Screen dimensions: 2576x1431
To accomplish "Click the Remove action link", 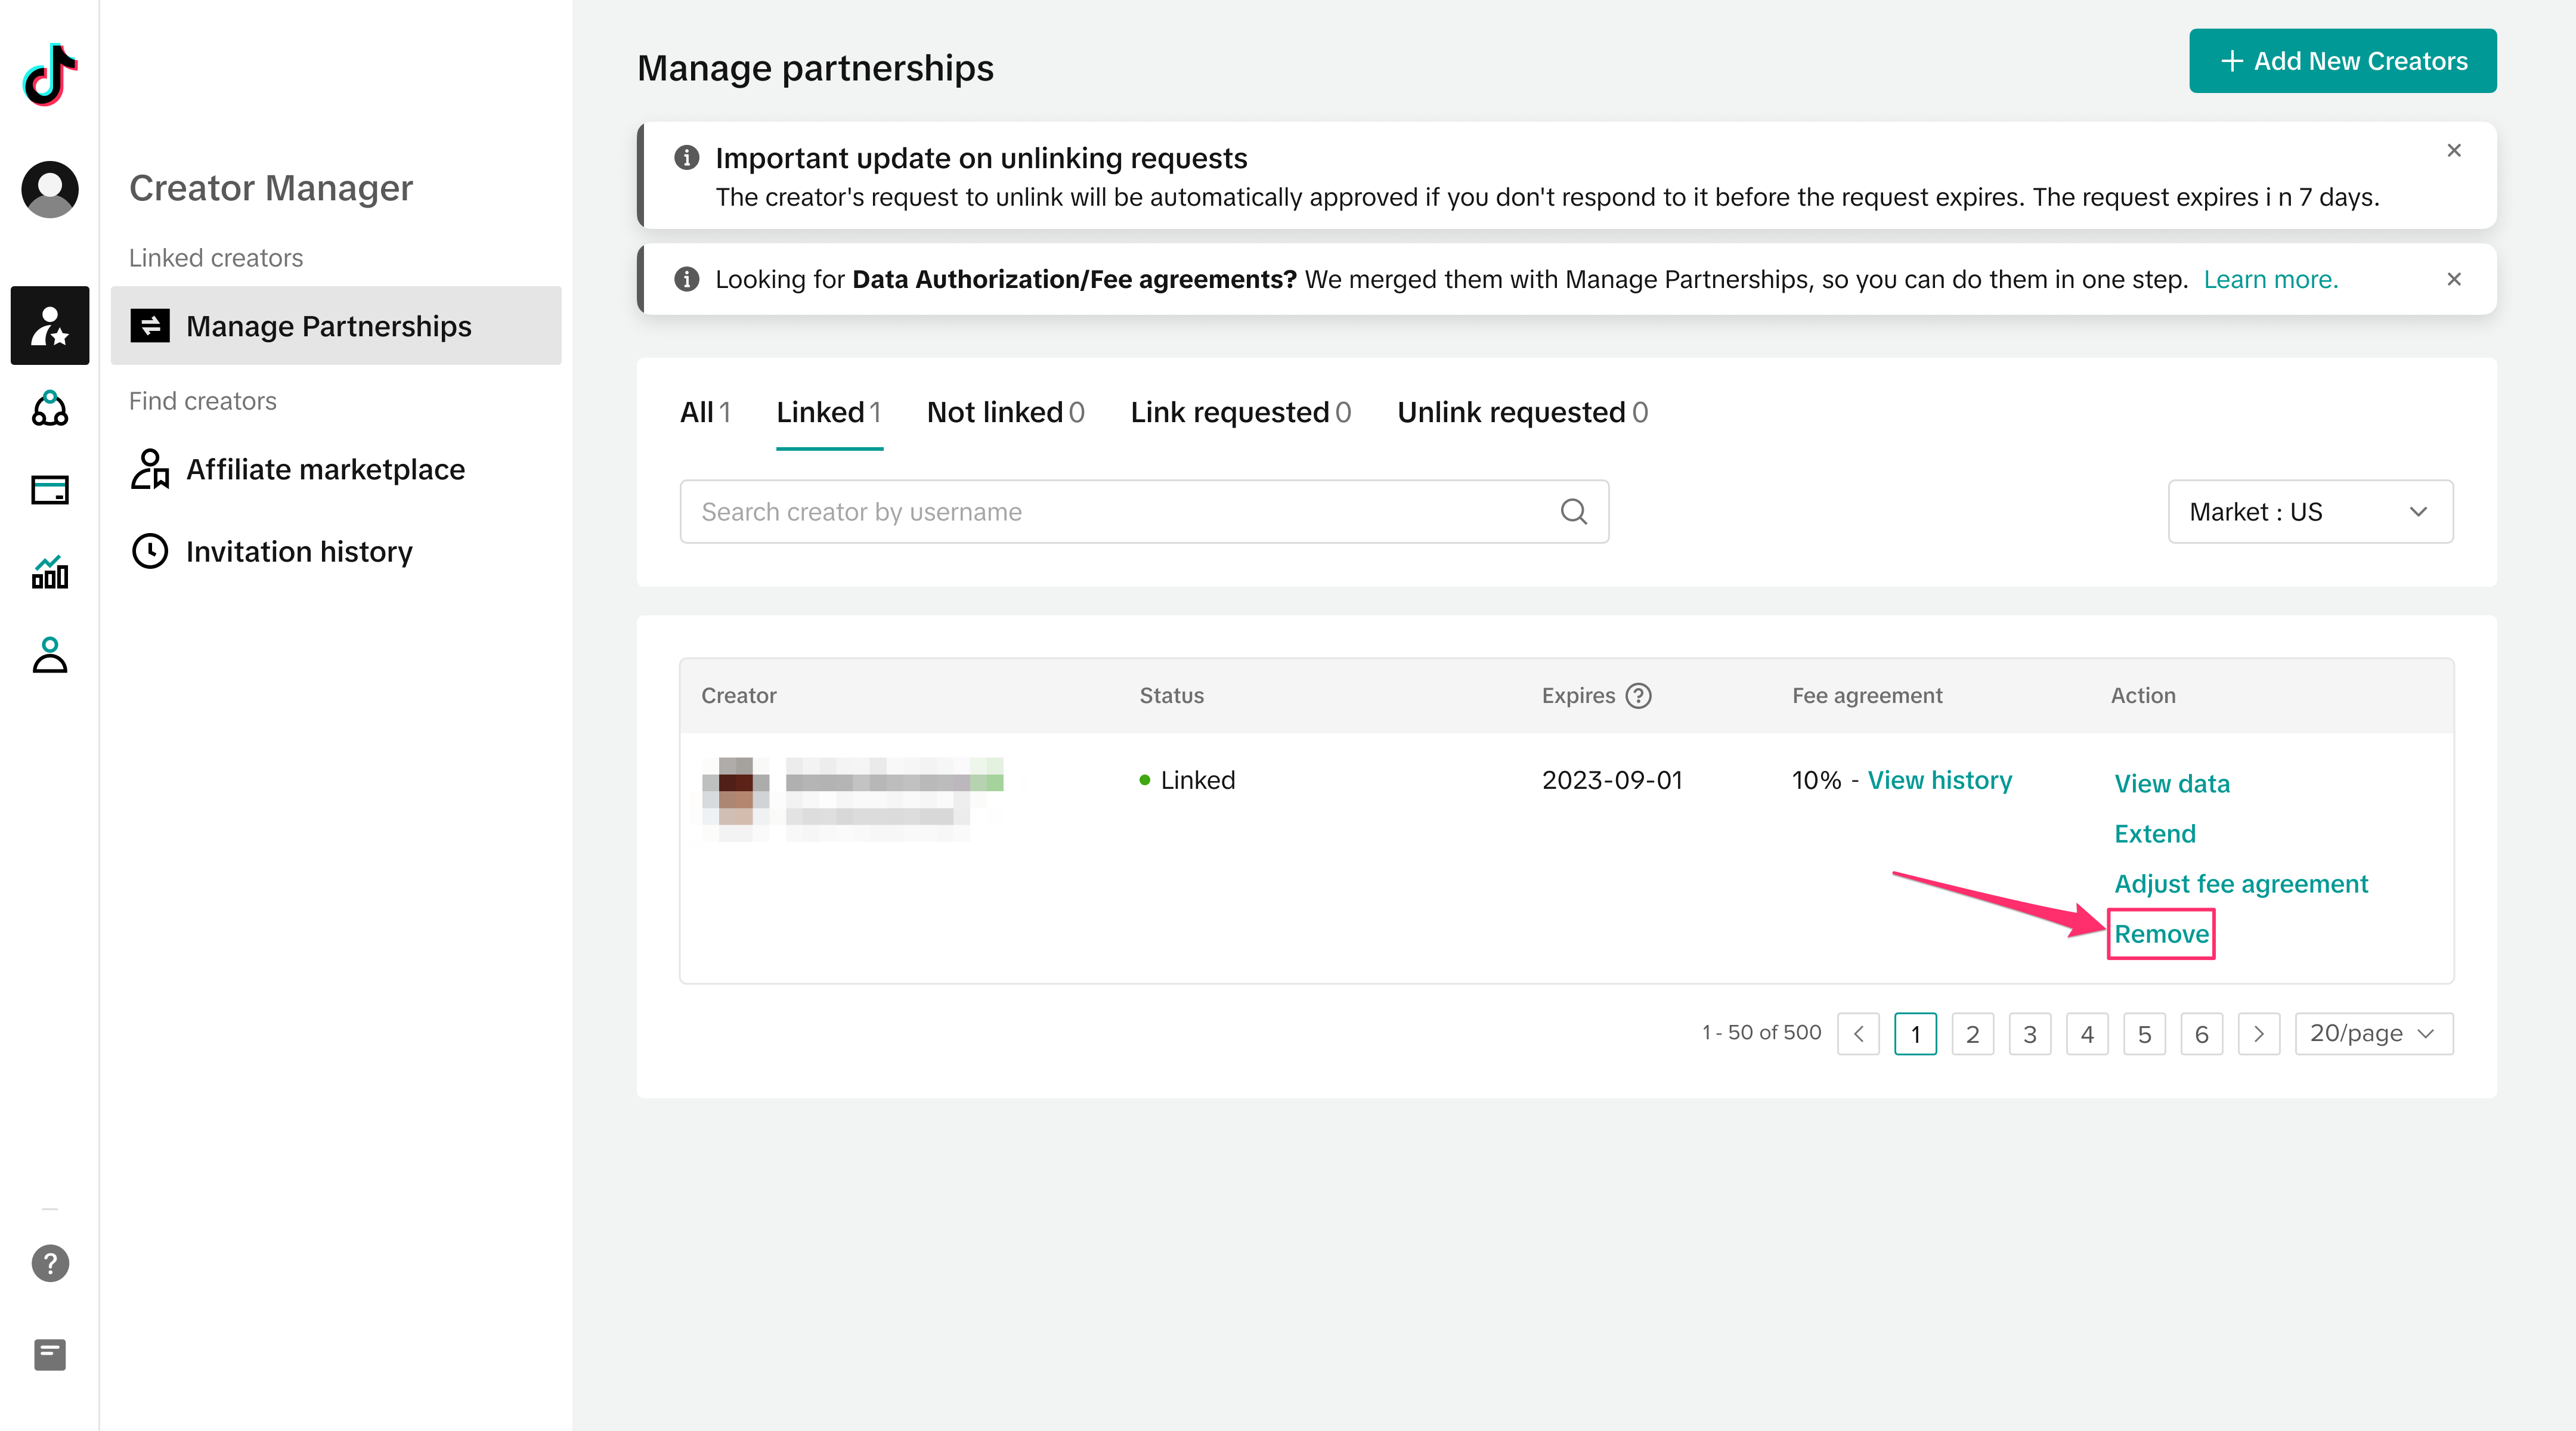I will click(x=2160, y=934).
